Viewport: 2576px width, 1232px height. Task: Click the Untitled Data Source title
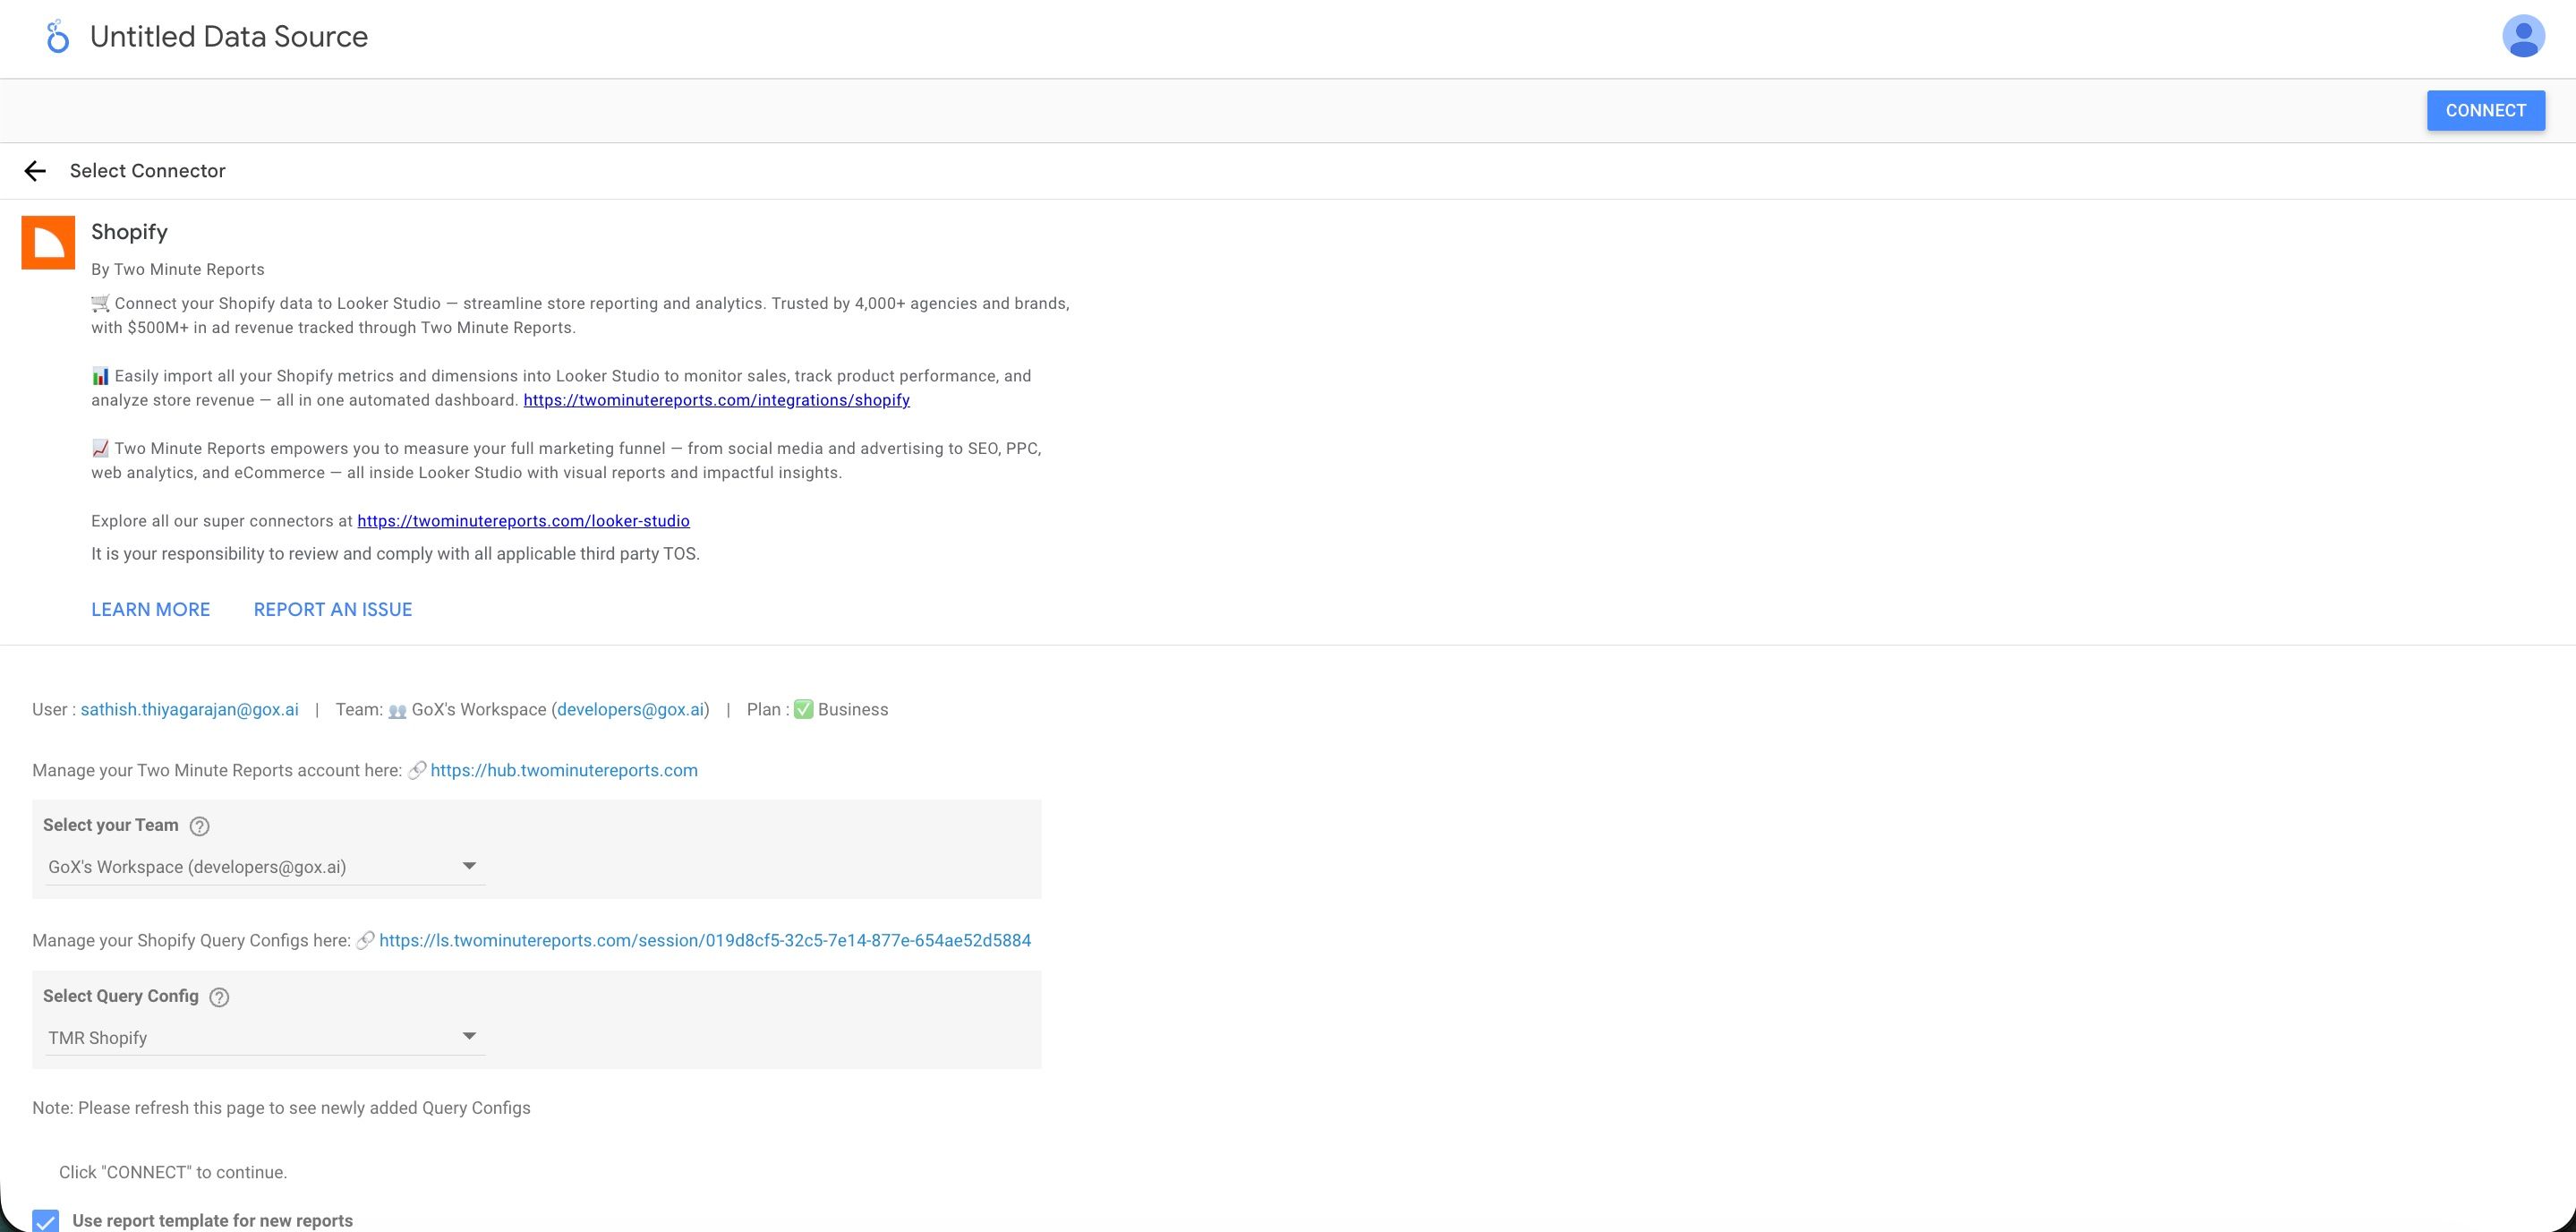pyautogui.click(x=228, y=36)
